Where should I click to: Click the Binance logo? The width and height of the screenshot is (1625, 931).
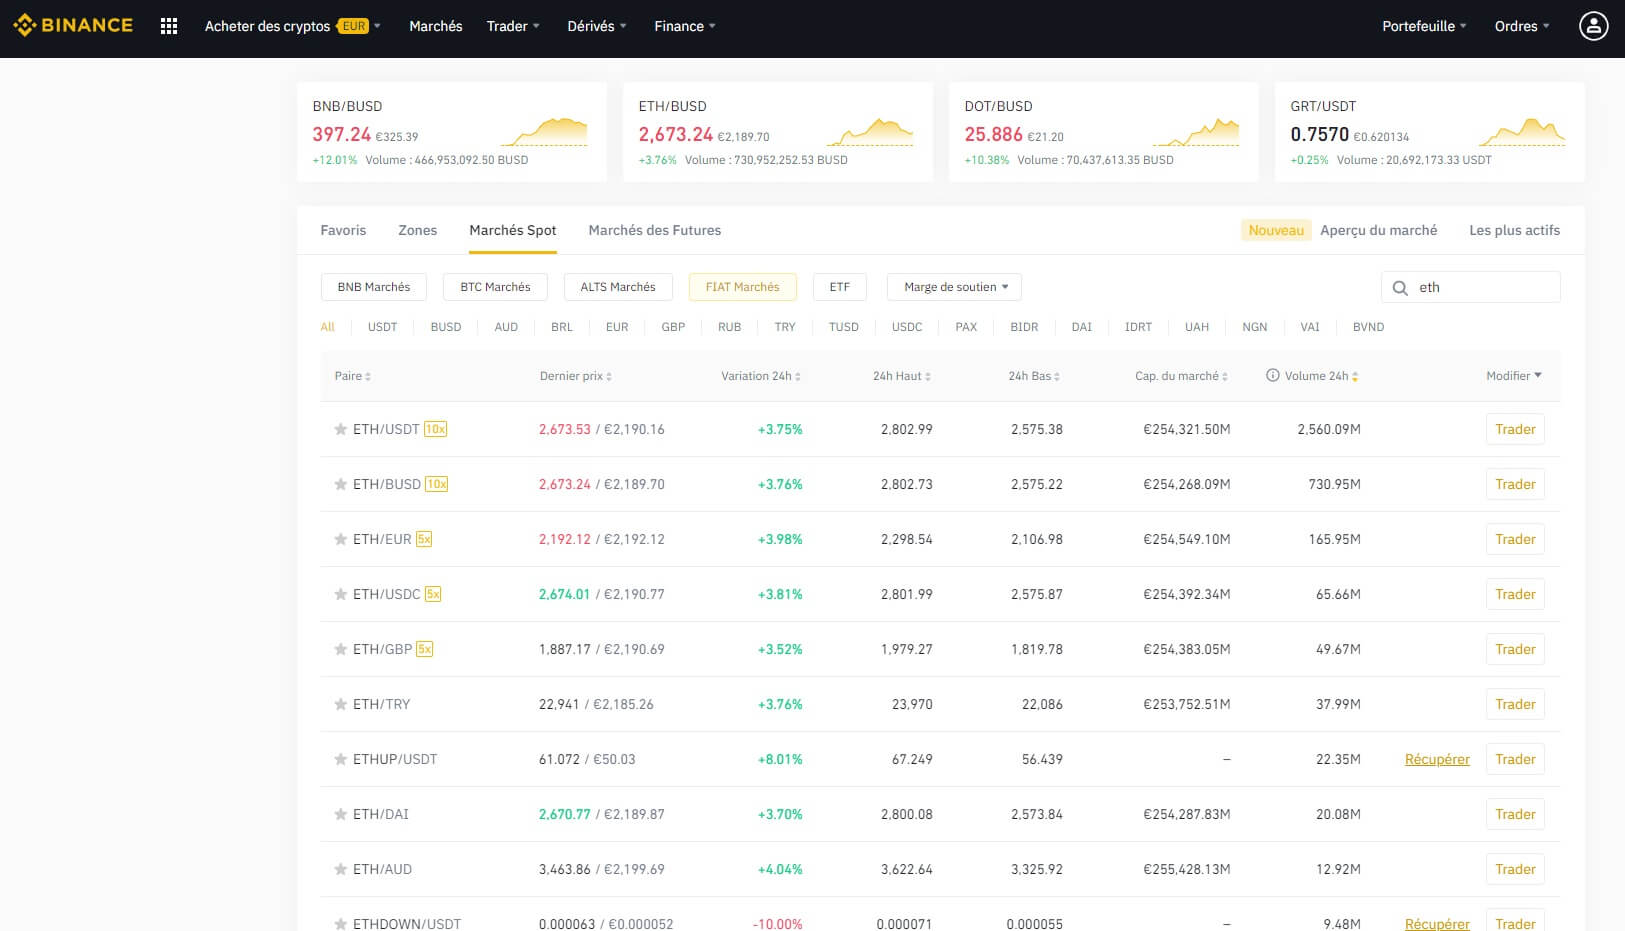tap(71, 25)
